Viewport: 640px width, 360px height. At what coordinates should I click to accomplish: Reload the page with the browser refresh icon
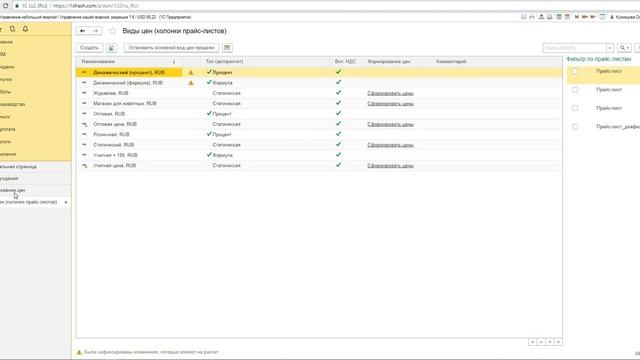pos(5,6)
